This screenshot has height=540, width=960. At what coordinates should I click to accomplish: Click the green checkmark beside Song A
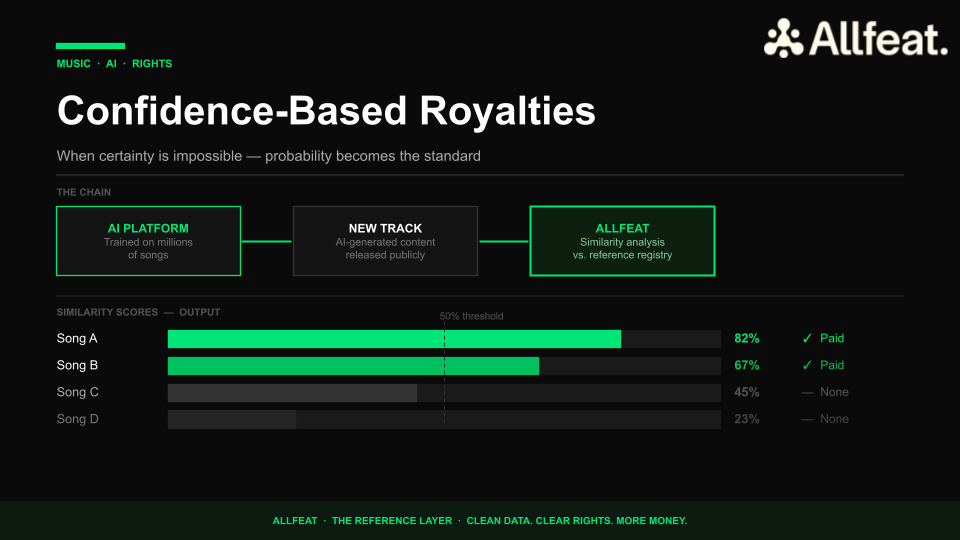point(807,338)
